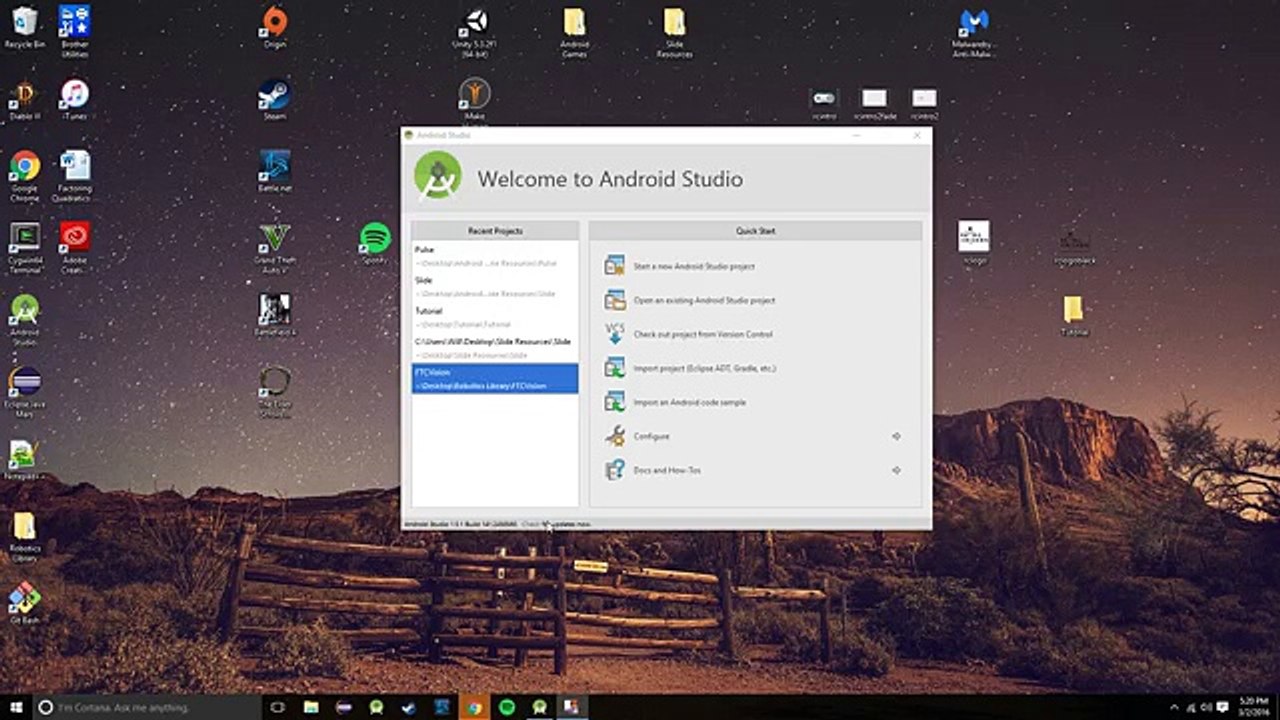Viewport: 1280px width, 720px height.
Task: Click the Brother Utilities desktop icon
Action: pos(74,31)
